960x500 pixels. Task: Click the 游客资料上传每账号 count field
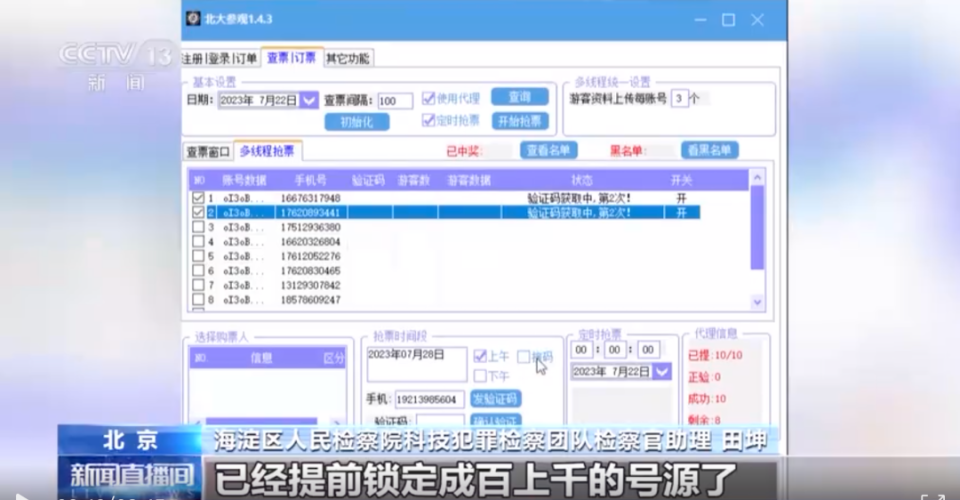pyautogui.click(x=680, y=99)
